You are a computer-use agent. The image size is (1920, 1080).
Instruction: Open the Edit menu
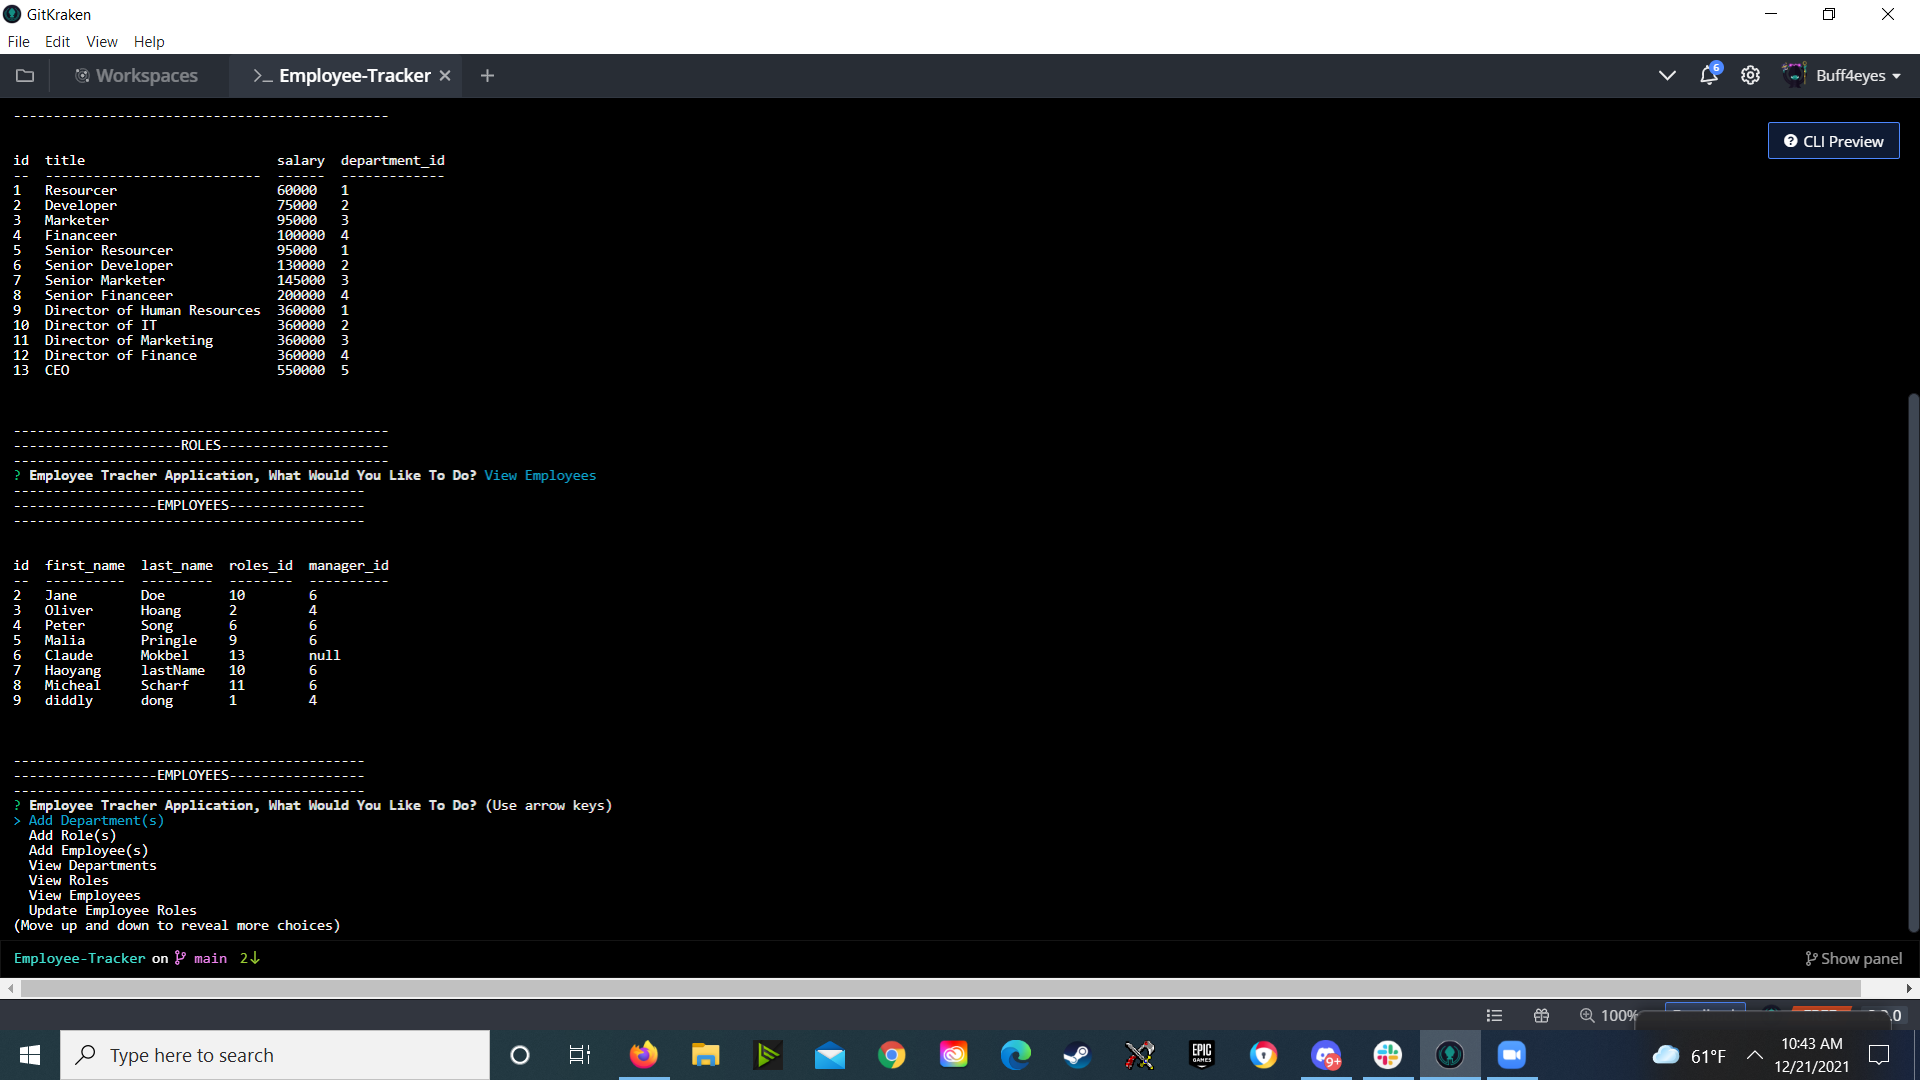pos(57,42)
